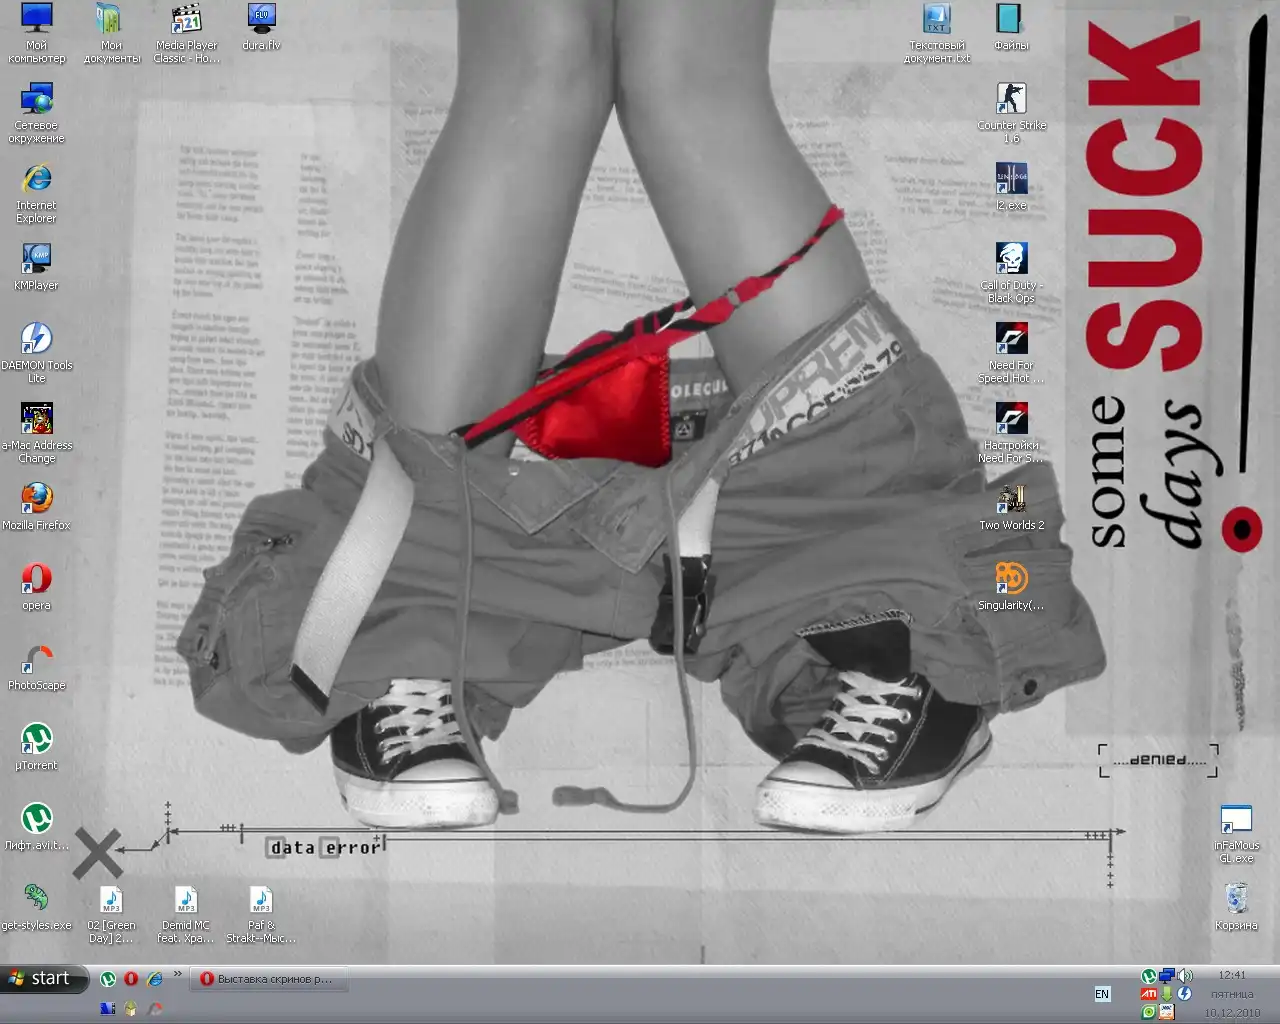
Task: Select the µTorrent desktop shortcut
Action: point(37,739)
